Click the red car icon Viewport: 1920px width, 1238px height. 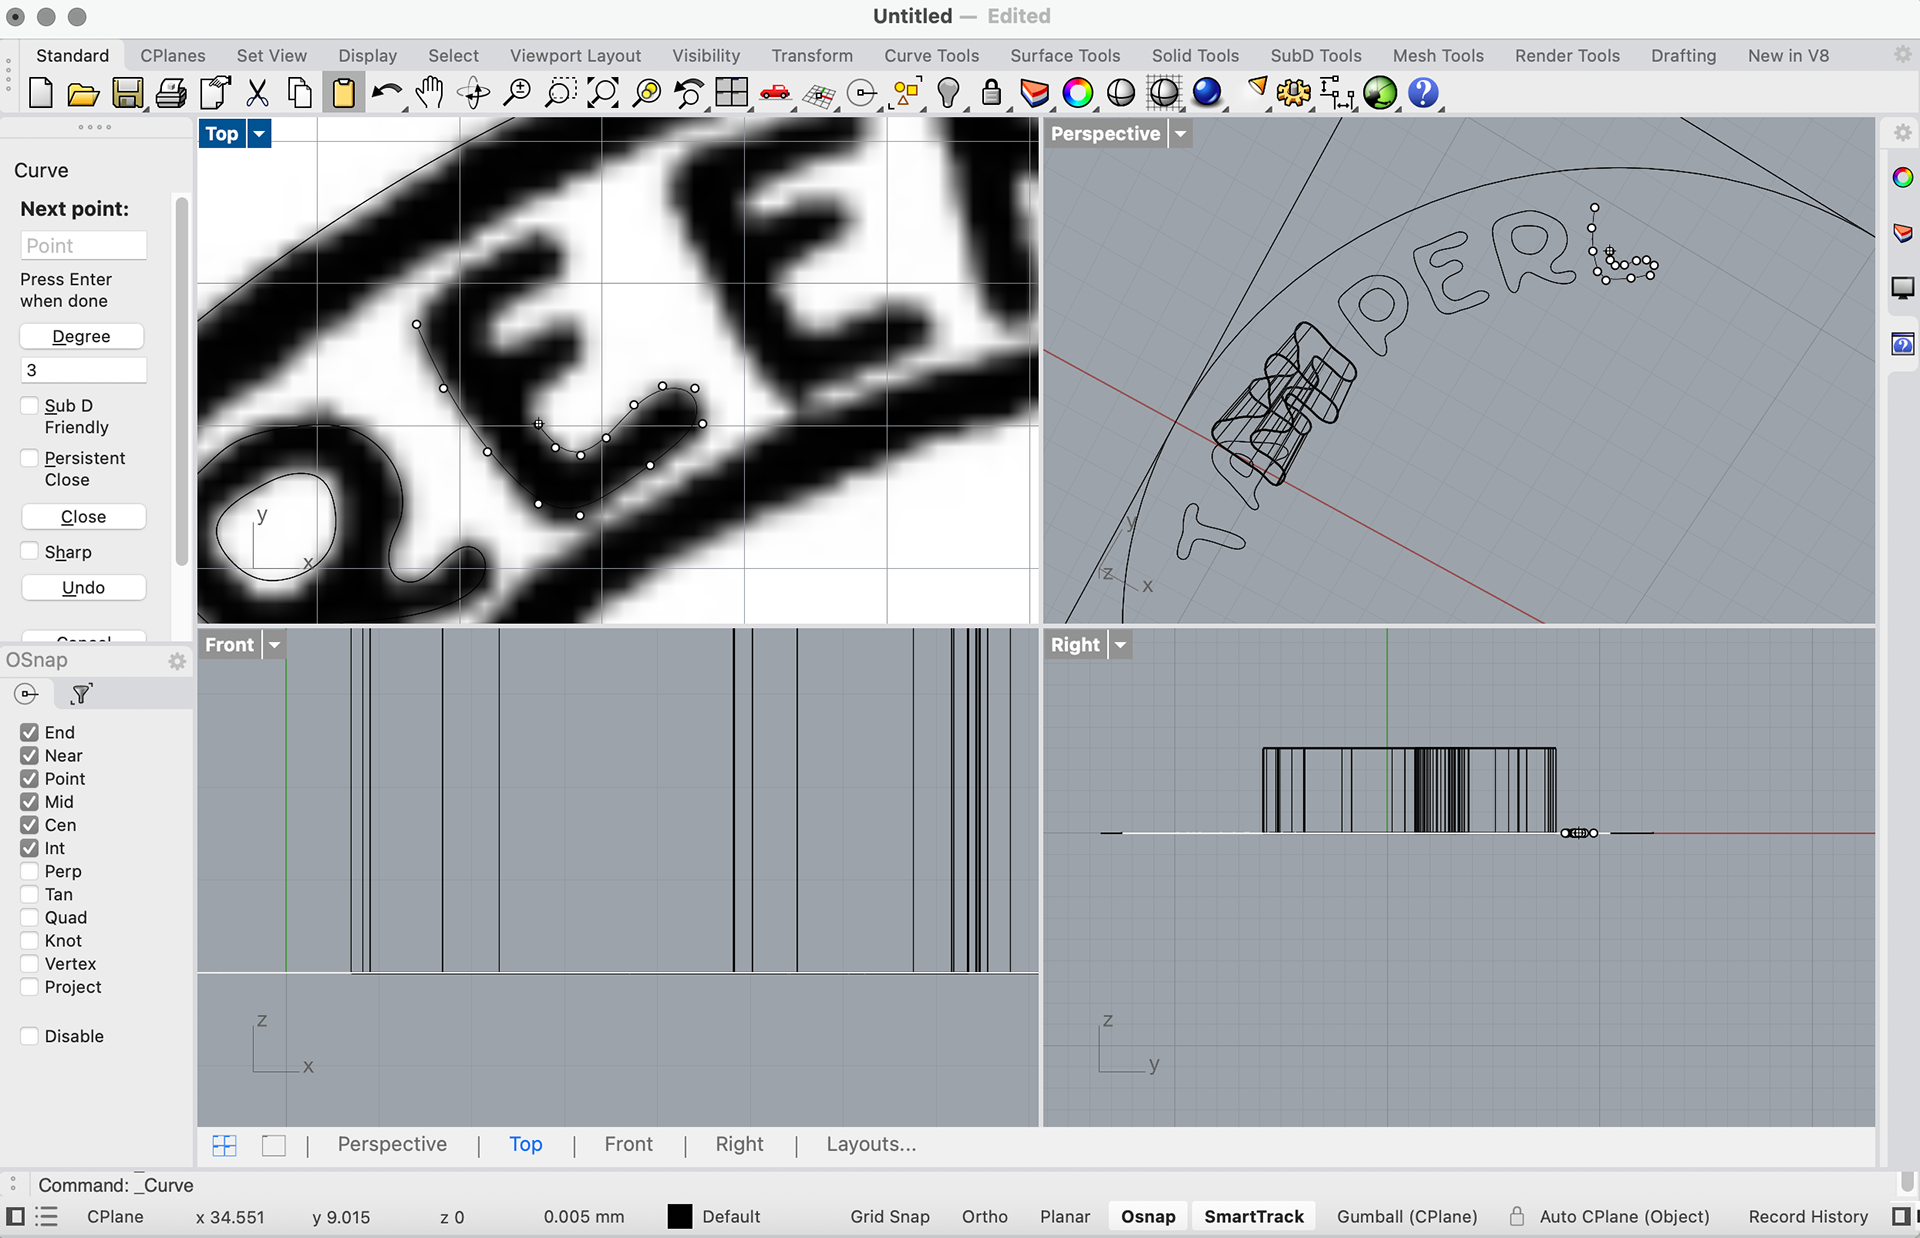click(x=775, y=93)
